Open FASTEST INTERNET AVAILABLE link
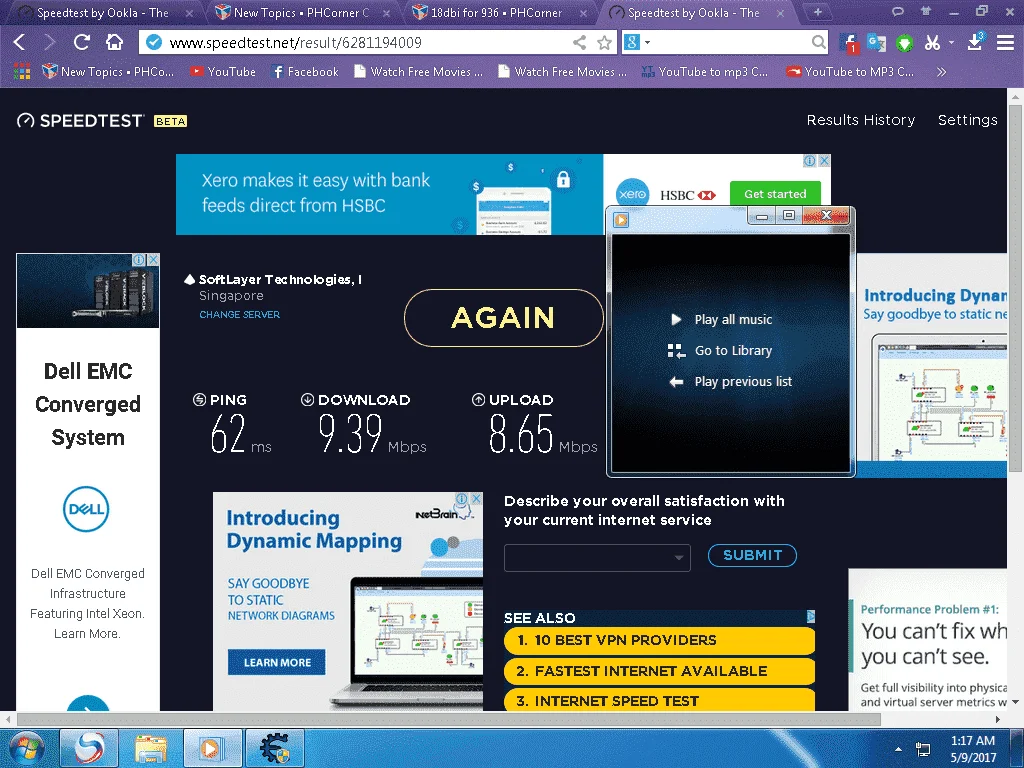 659,671
